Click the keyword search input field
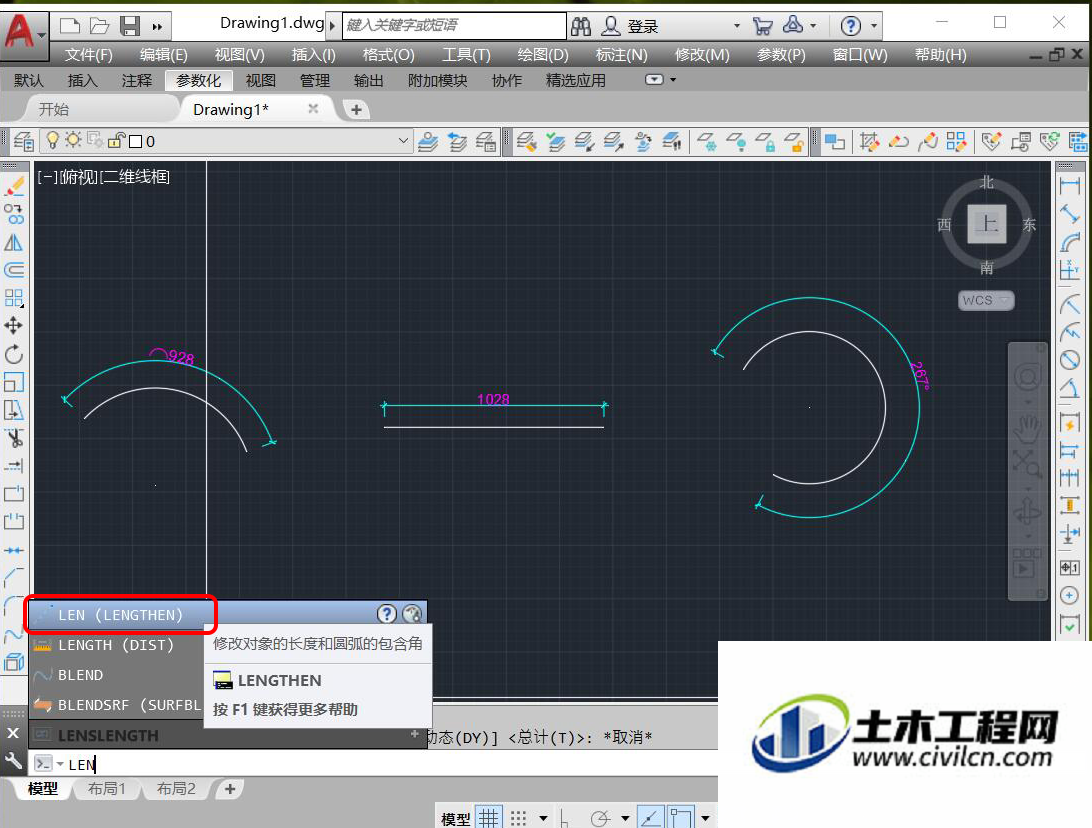This screenshot has width=1092, height=828. point(454,26)
